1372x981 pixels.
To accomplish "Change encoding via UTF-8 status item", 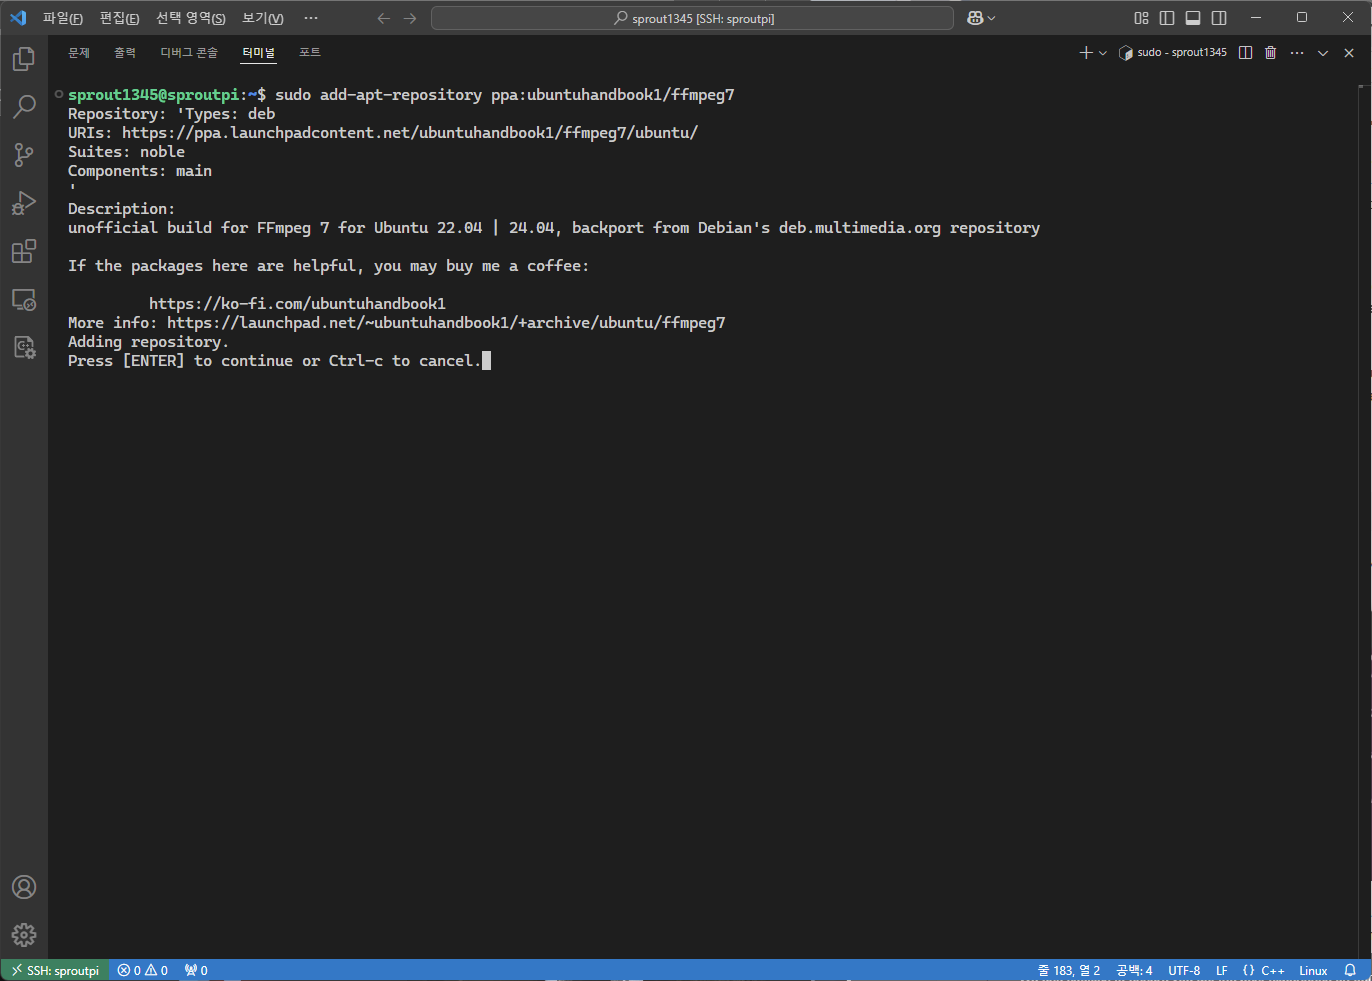I will pyautogui.click(x=1184, y=970).
